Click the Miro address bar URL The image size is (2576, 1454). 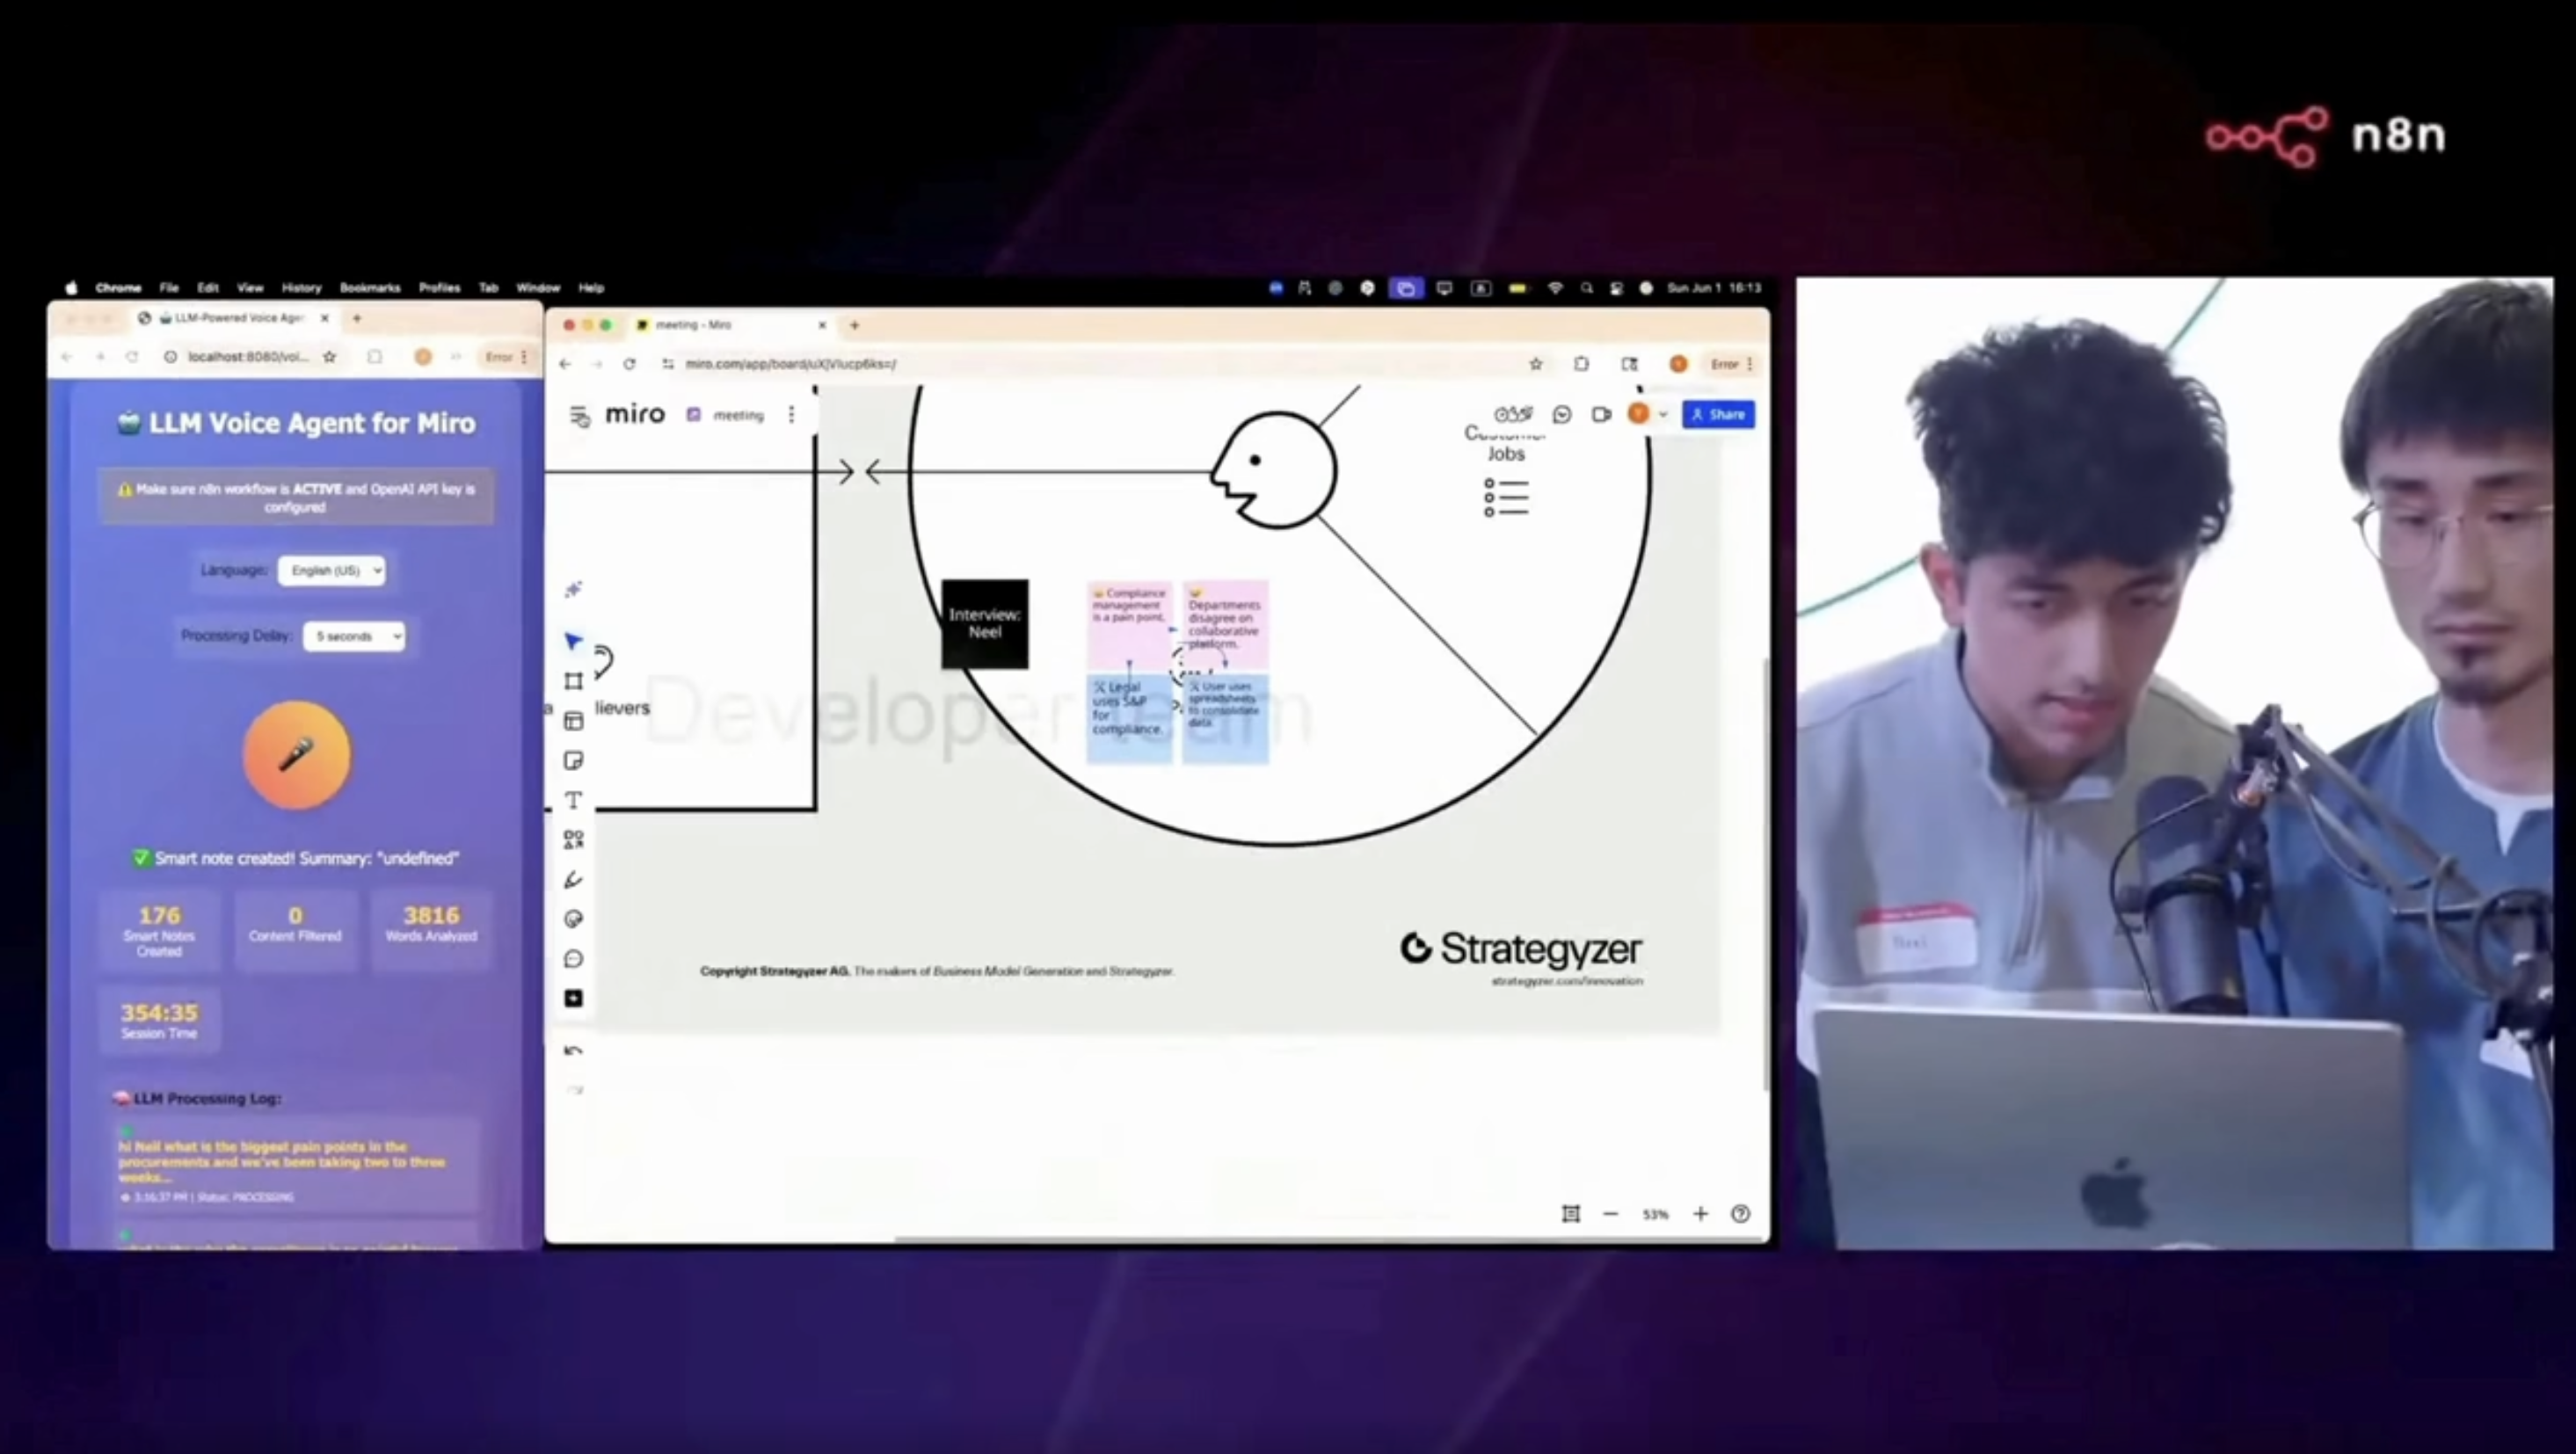click(x=790, y=364)
